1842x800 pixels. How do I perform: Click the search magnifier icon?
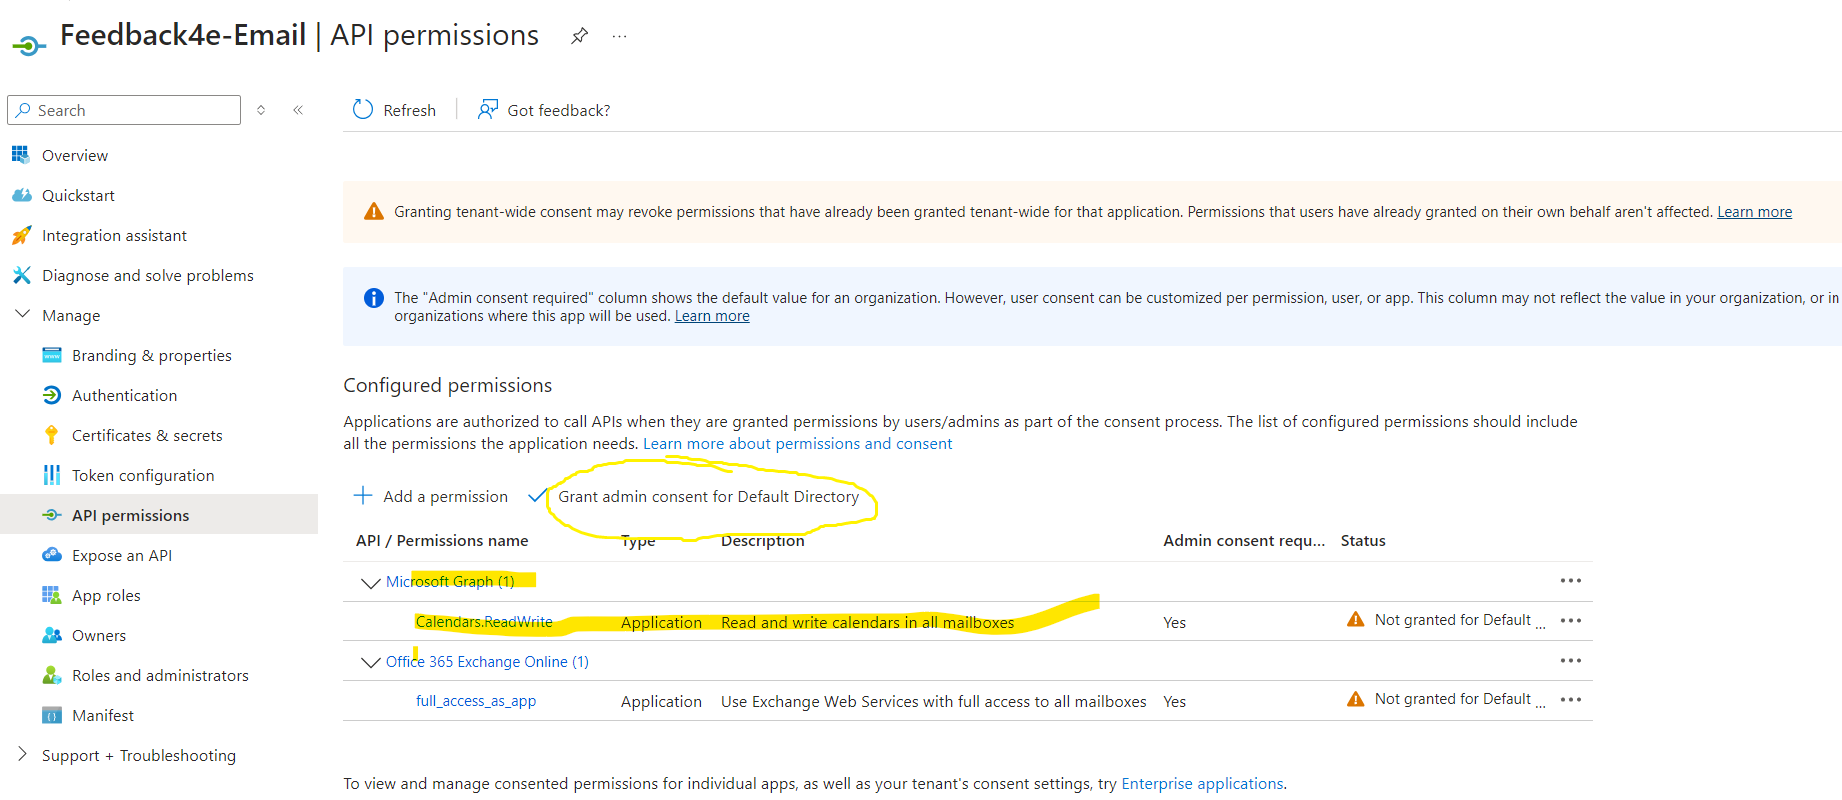tap(23, 110)
